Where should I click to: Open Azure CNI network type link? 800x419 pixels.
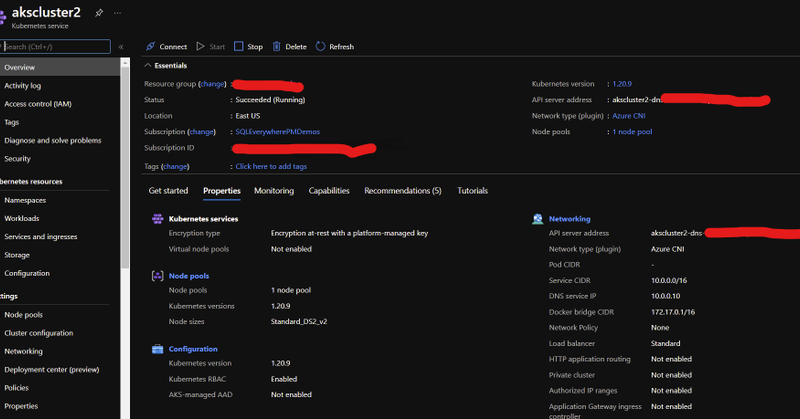click(629, 116)
